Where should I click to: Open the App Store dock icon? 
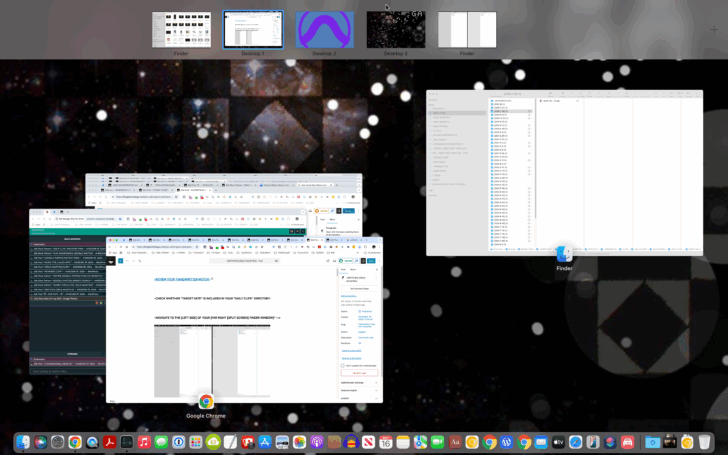pyautogui.click(x=265, y=442)
